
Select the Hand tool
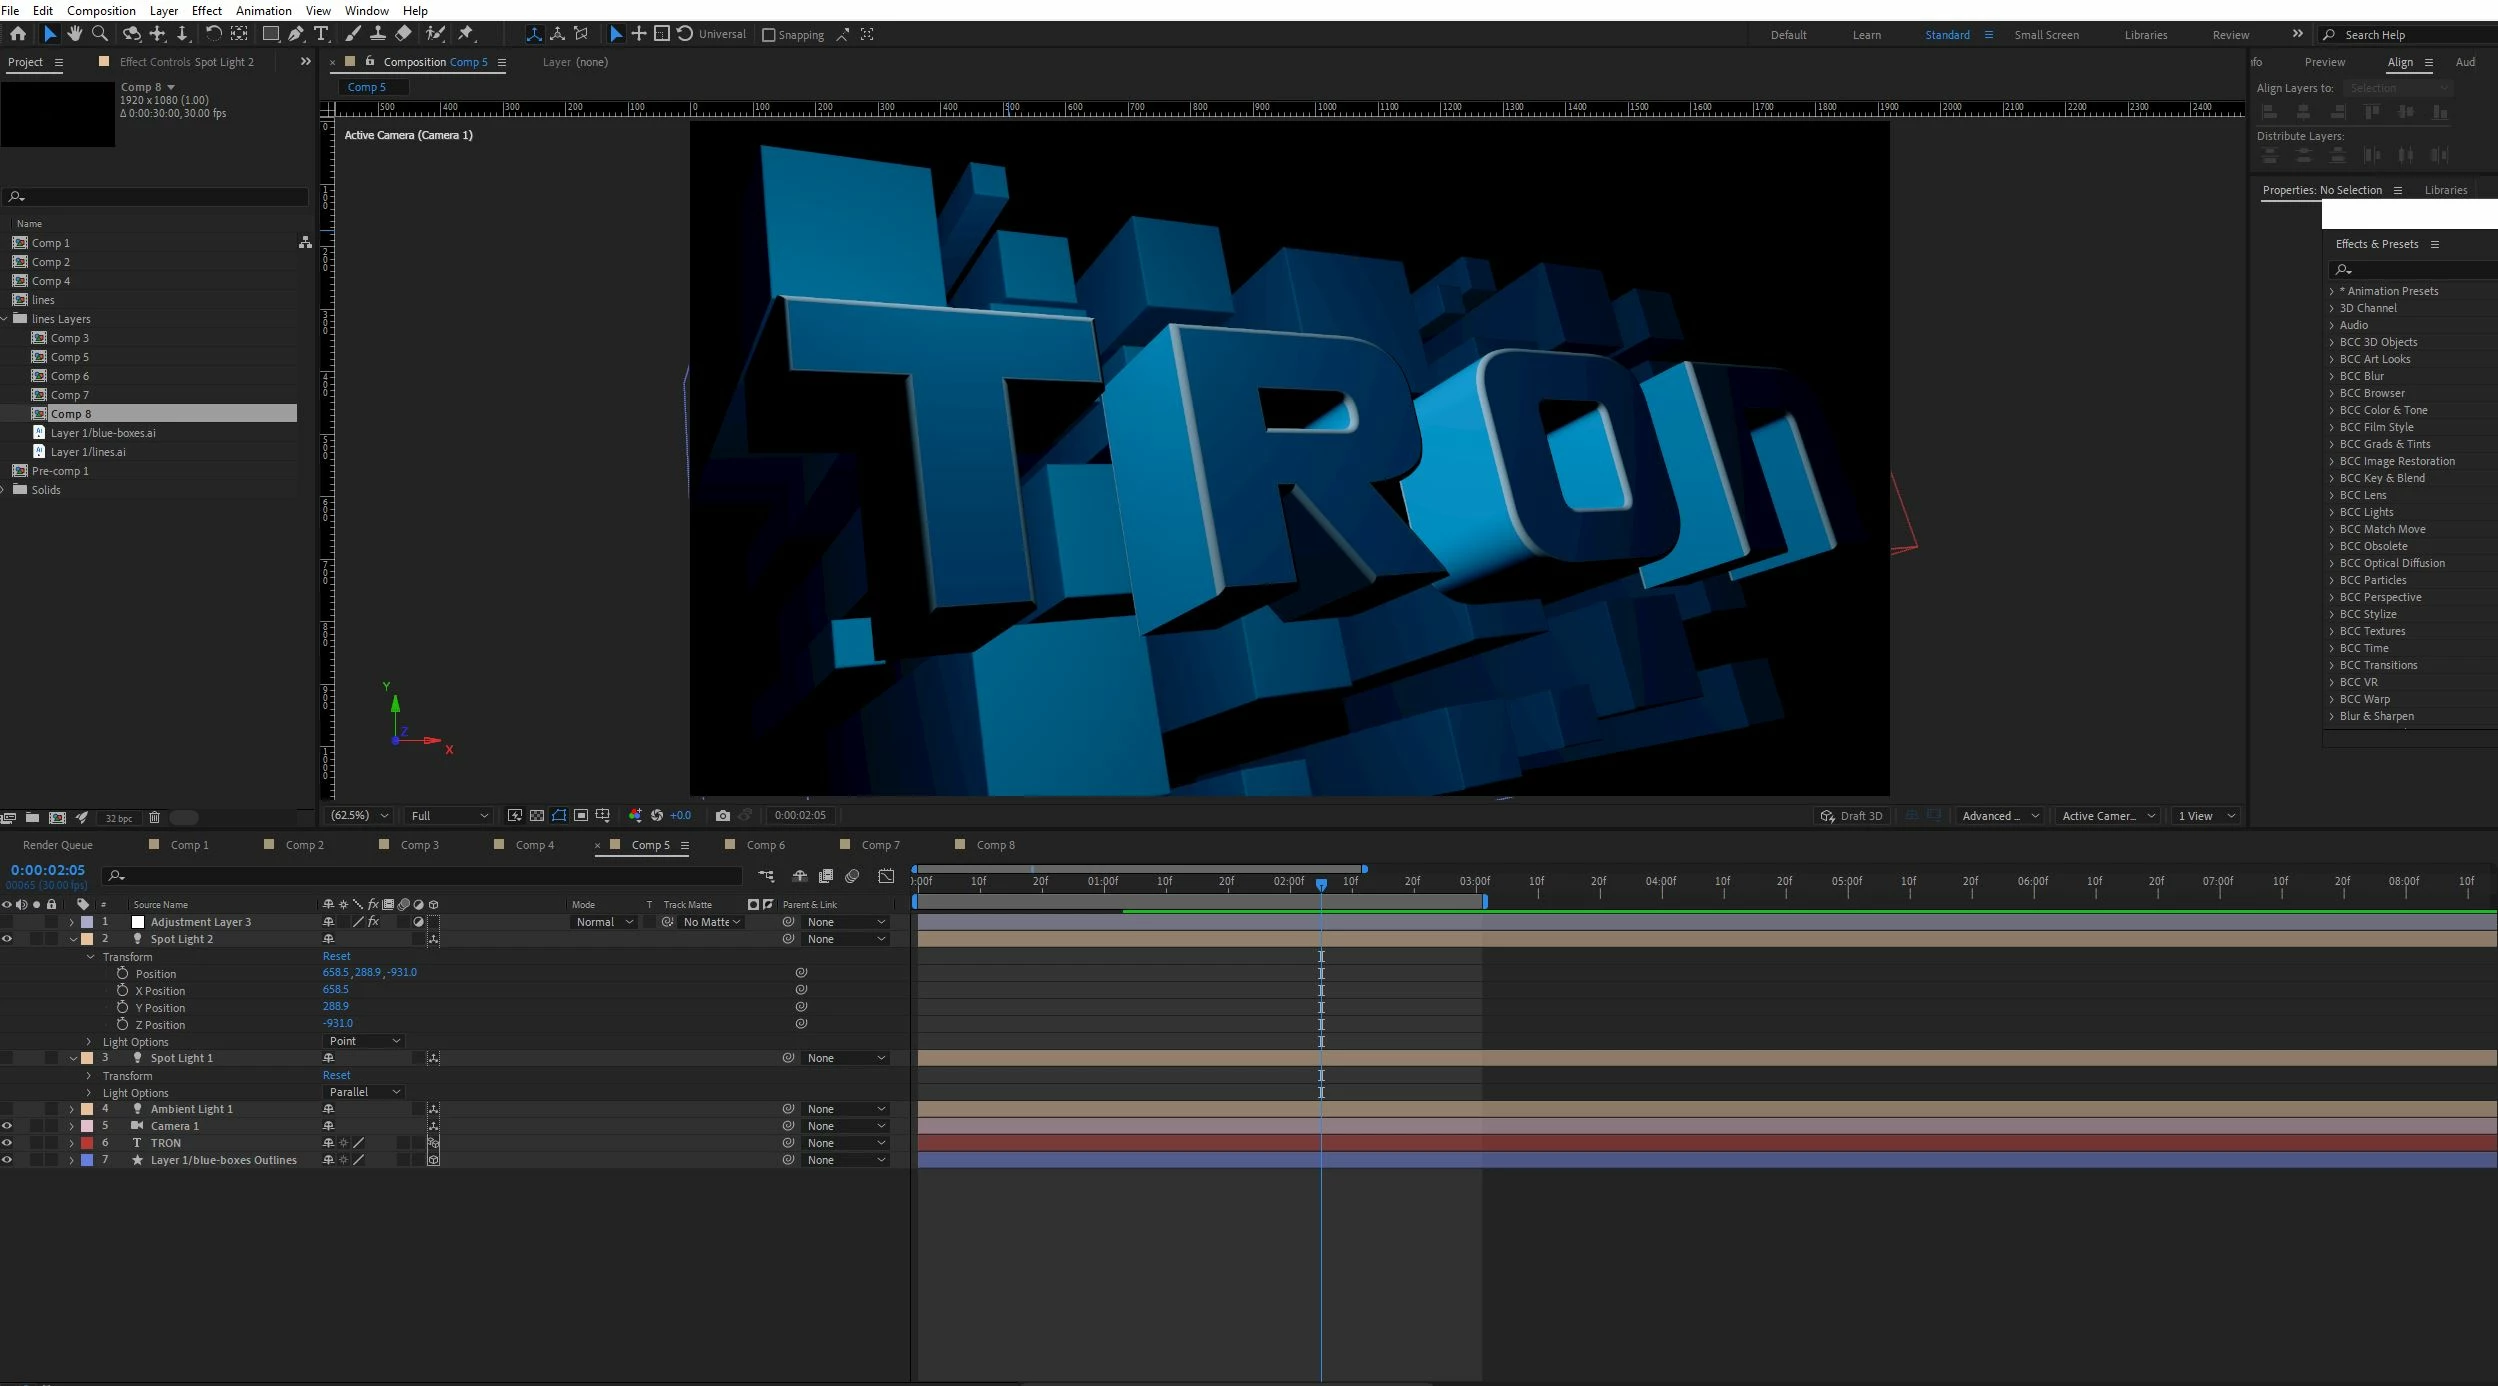tap(75, 34)
